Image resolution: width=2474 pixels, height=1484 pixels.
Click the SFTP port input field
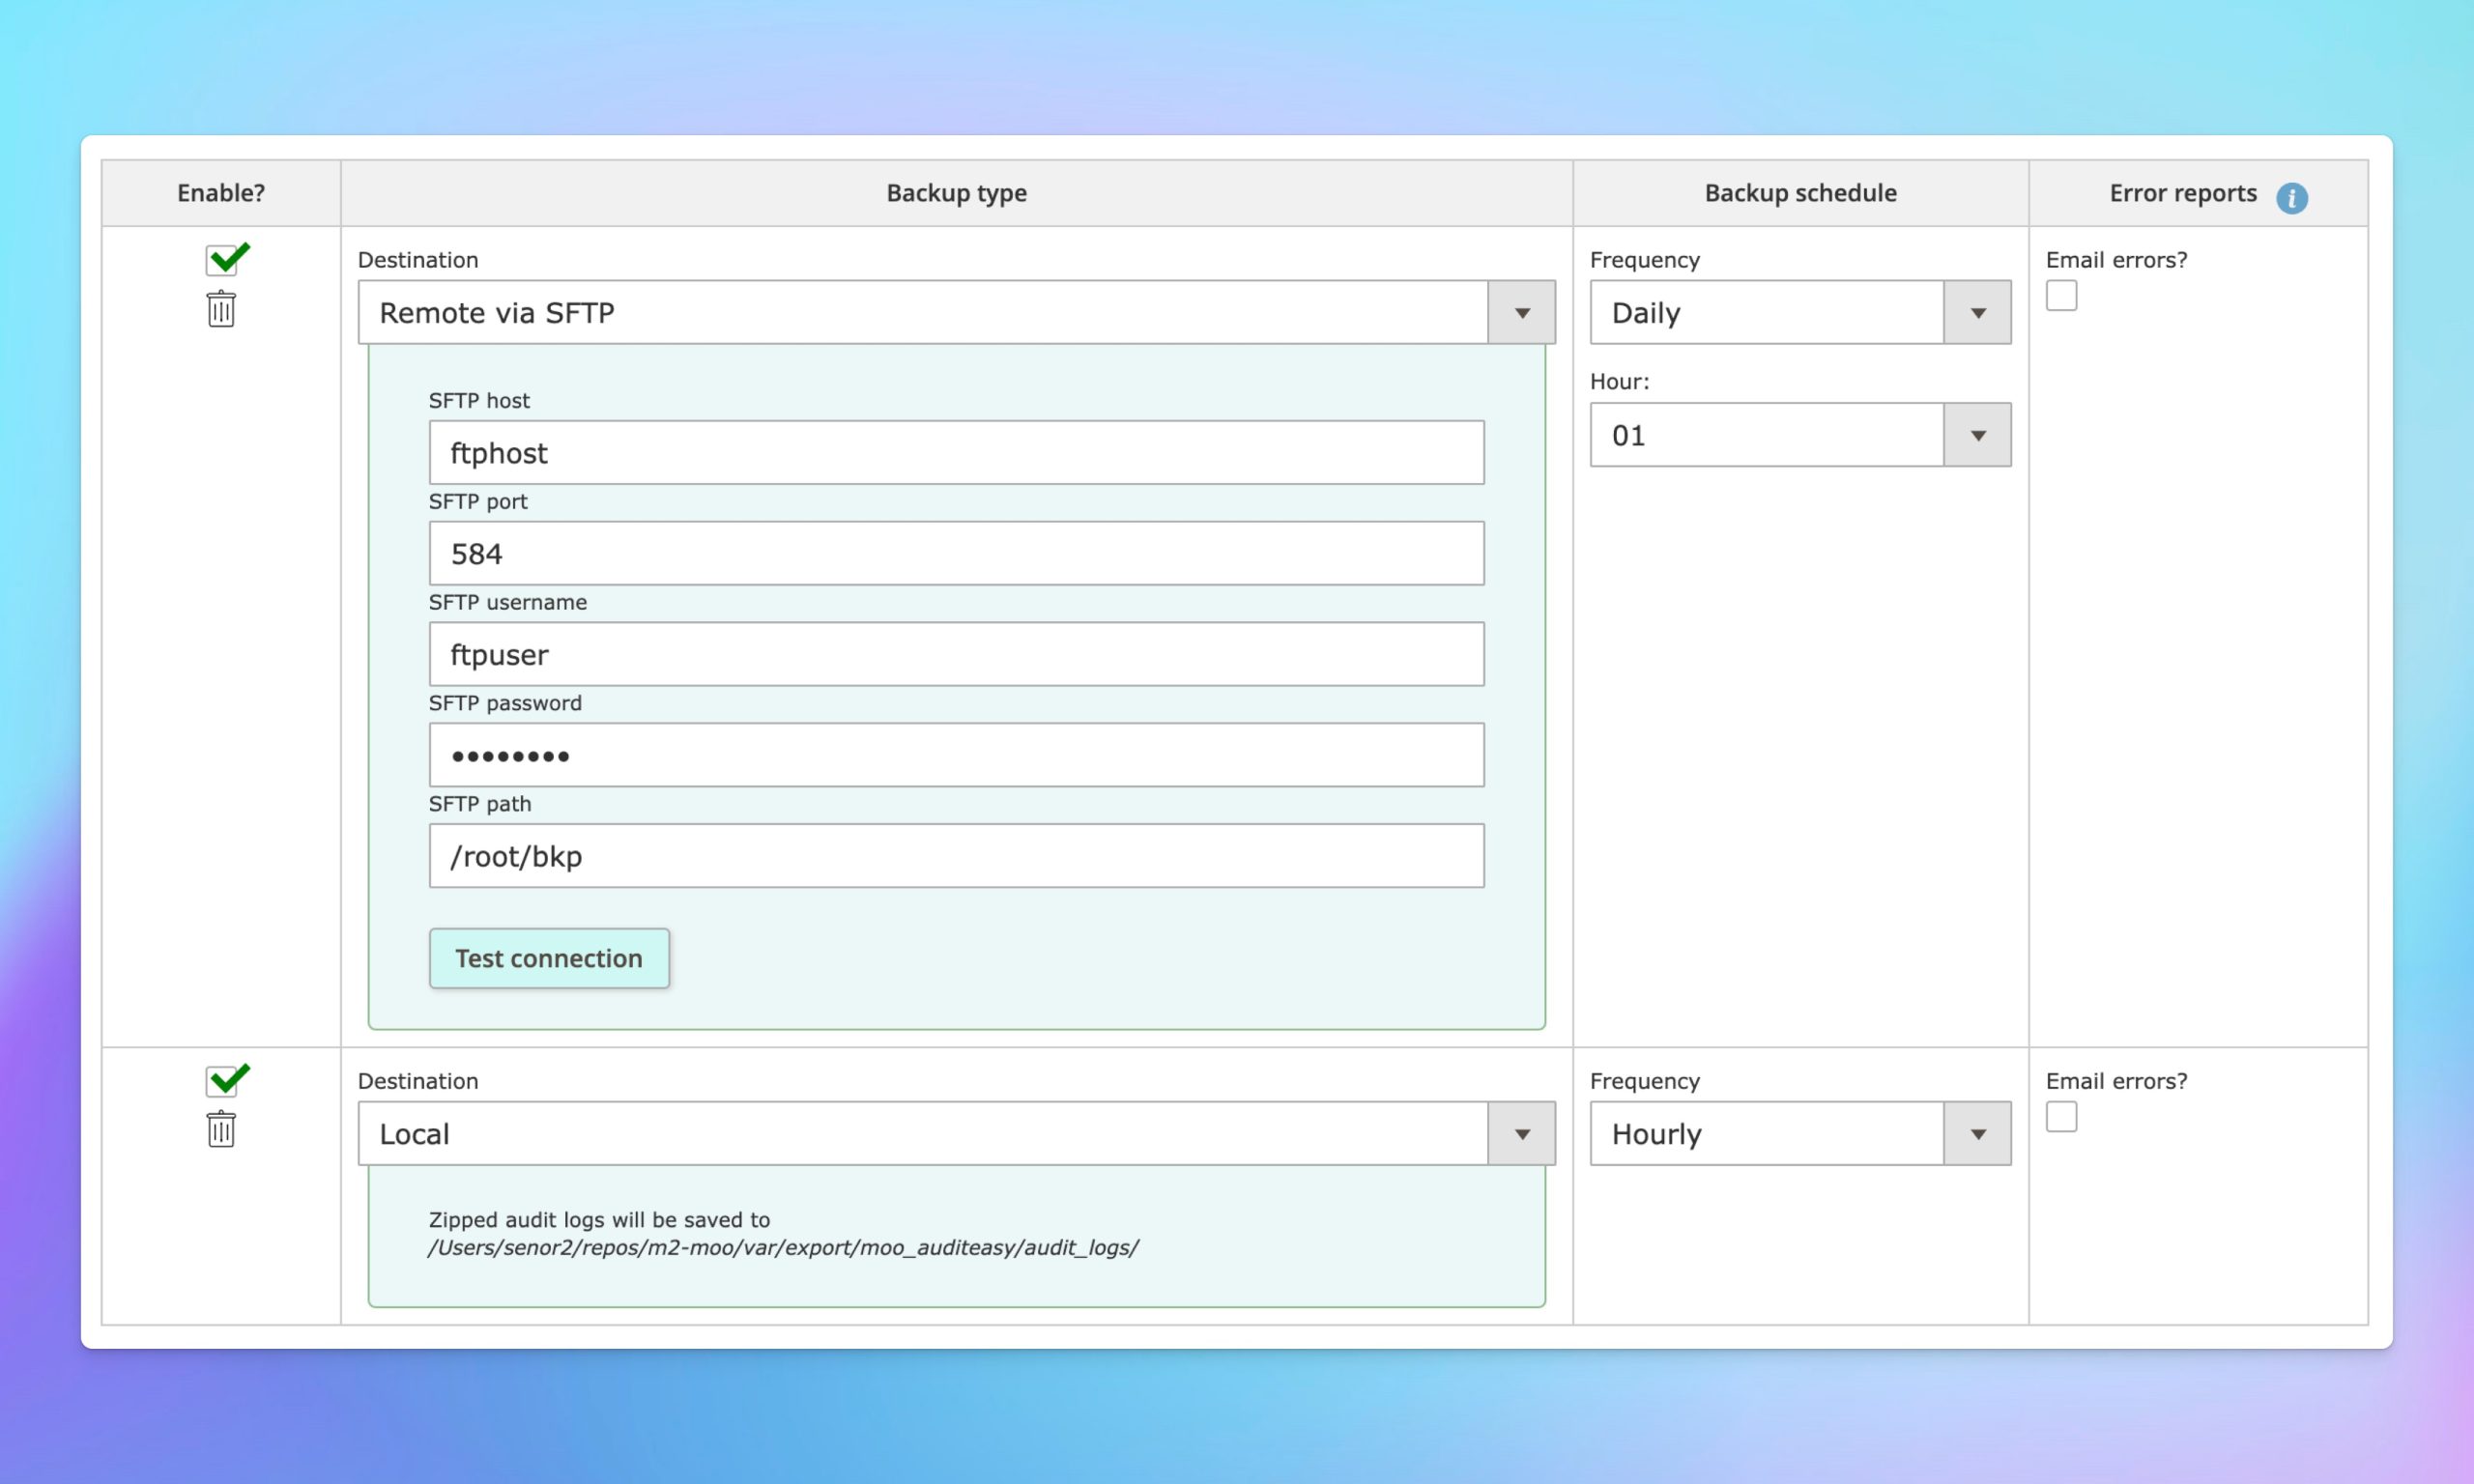tap(956, 553)
